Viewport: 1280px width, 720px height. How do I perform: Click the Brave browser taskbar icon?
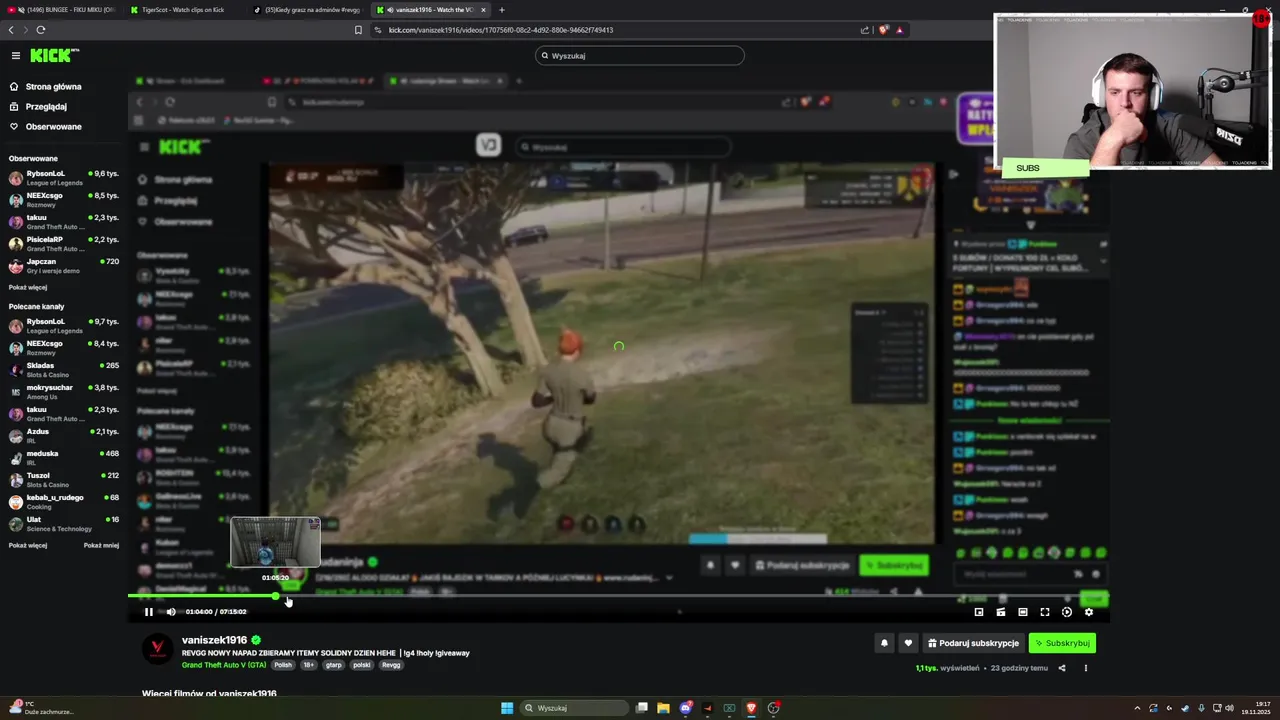751,708
